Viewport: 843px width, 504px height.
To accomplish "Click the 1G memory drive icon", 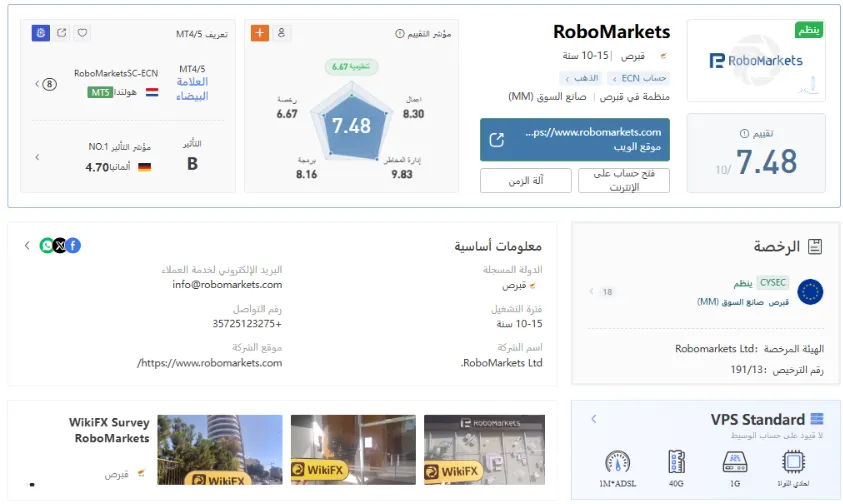I will click(x=735, y=462).
